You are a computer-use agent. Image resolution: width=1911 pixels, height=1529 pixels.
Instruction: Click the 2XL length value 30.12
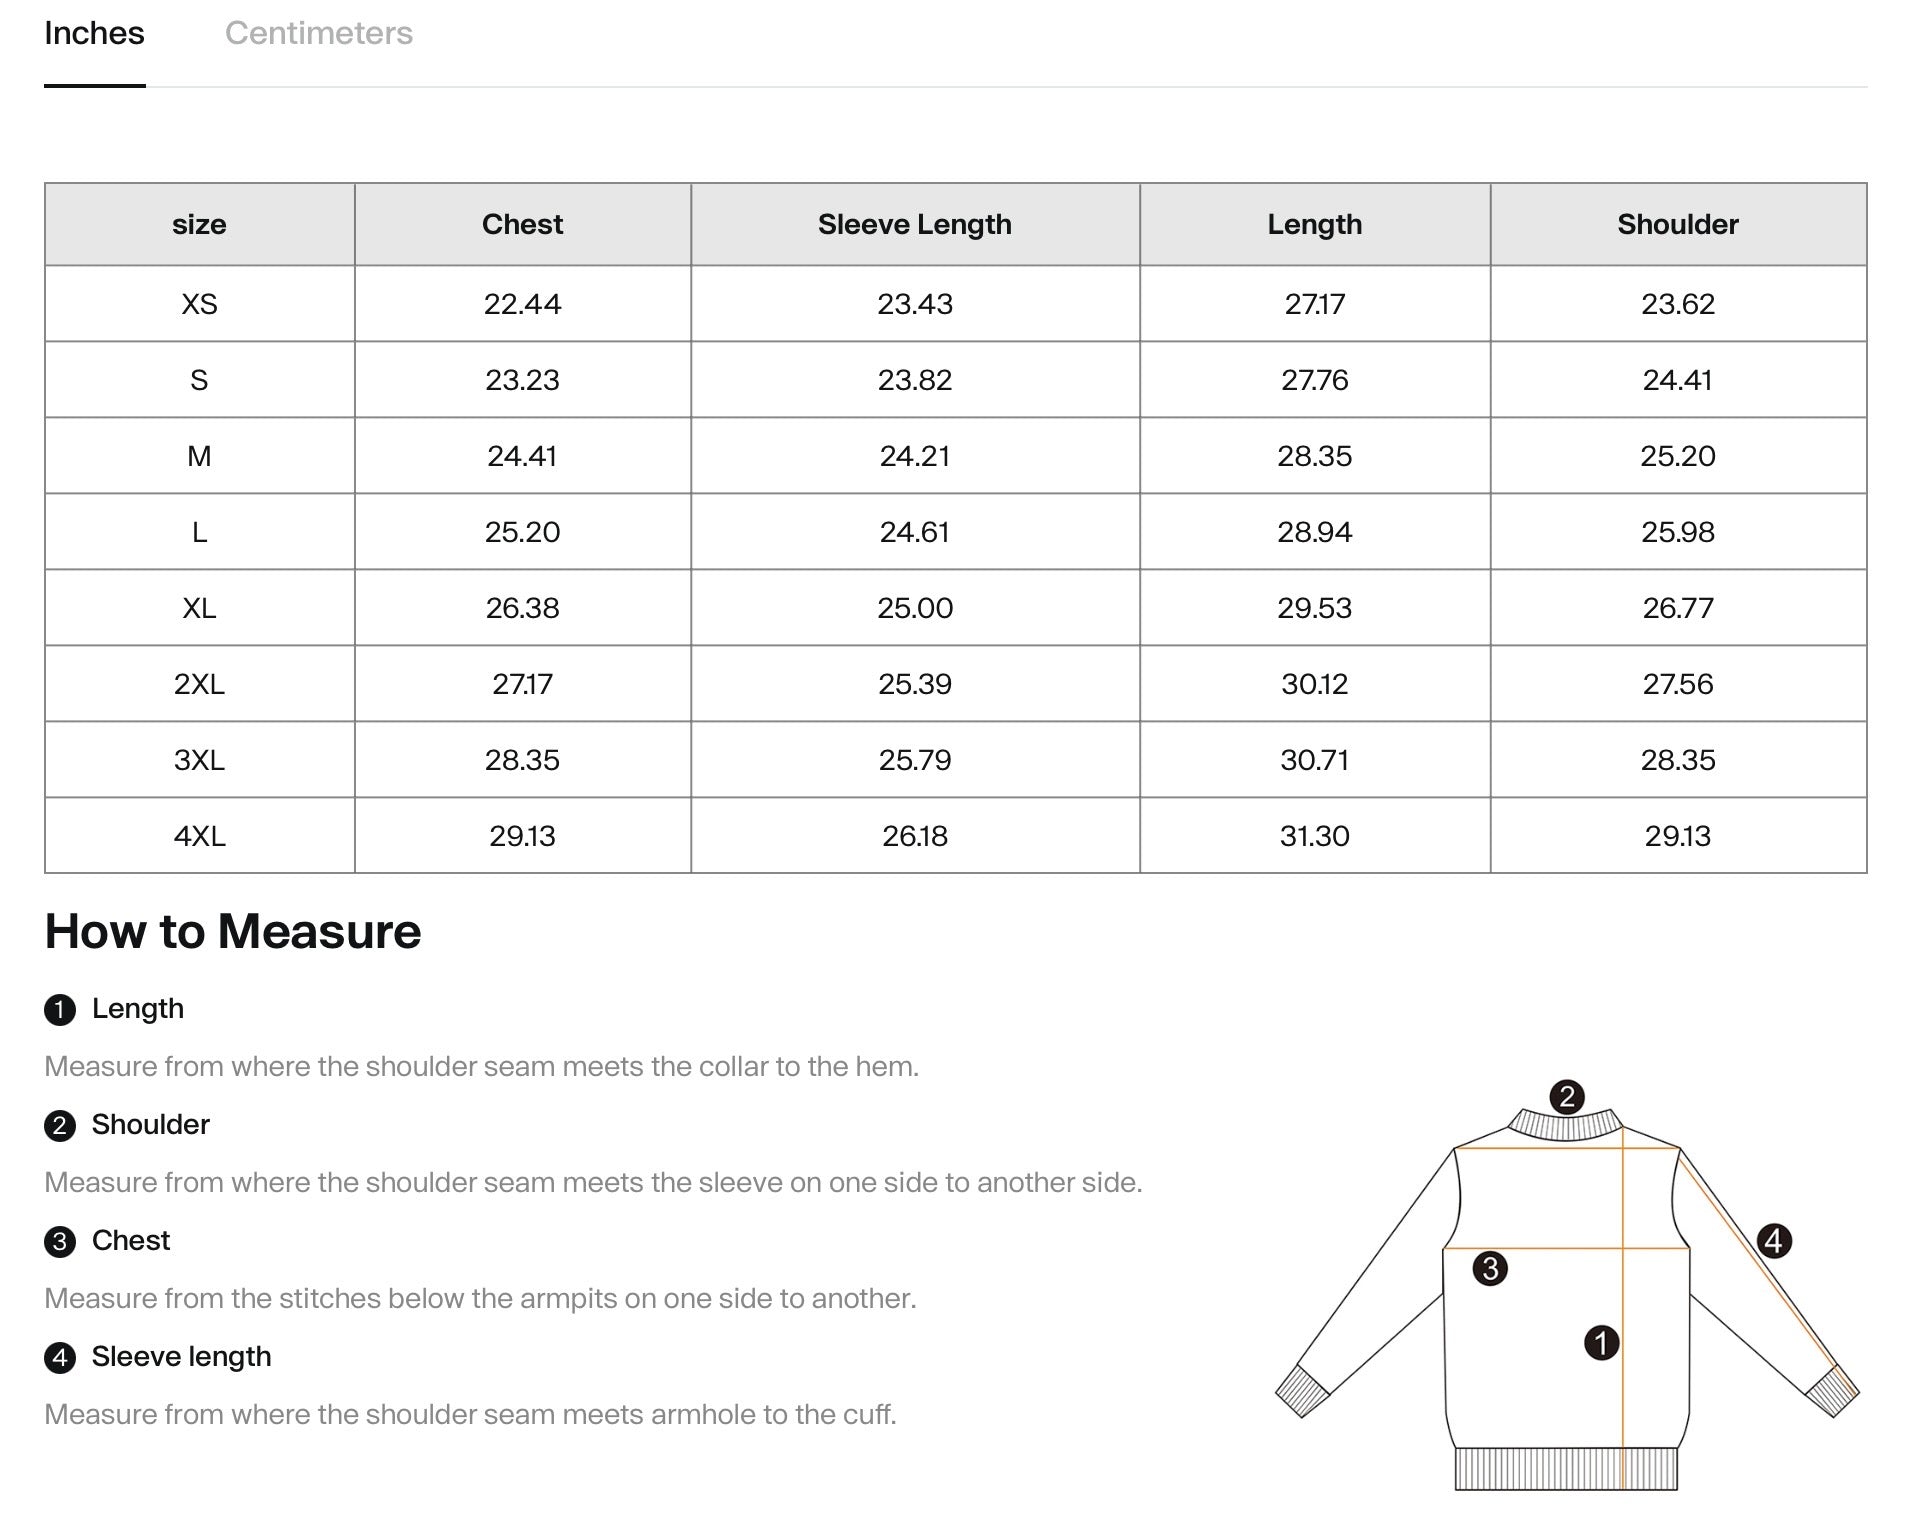tap(1314, 684)
